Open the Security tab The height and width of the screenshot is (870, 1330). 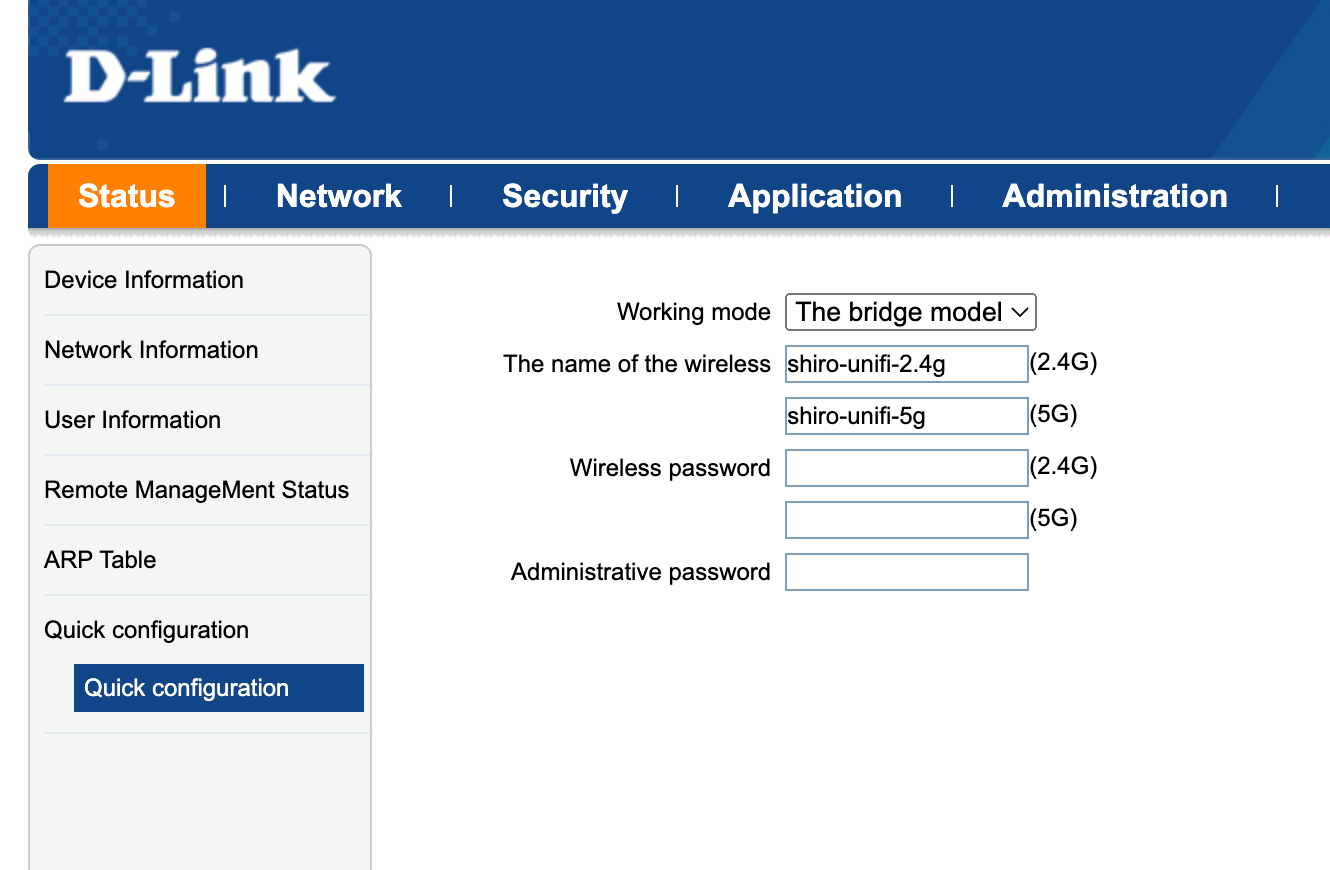coord(565,196)
